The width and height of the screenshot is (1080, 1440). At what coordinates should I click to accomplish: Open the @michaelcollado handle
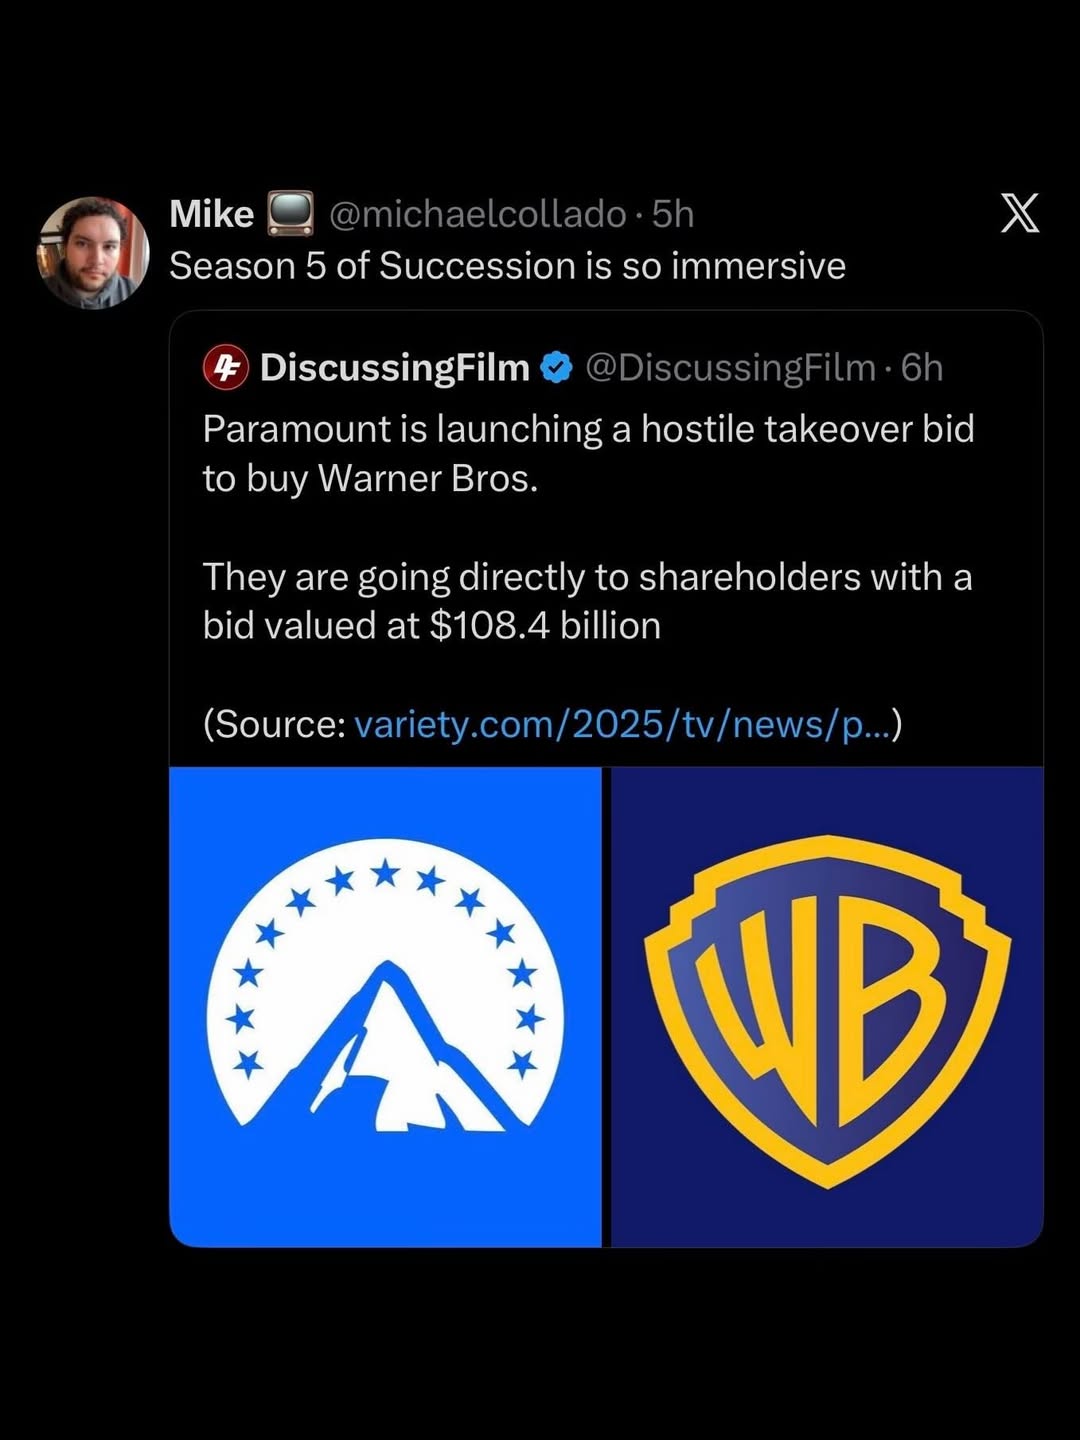point(477,214)
